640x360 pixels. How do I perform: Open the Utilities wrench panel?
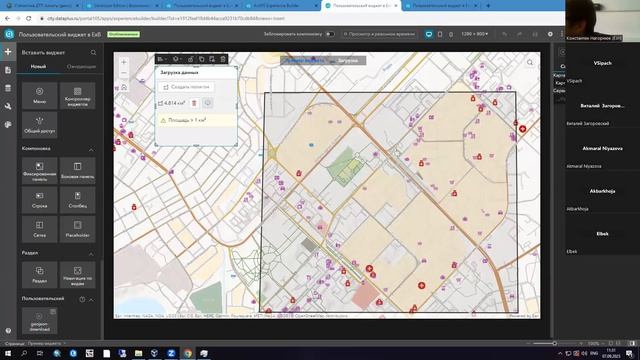tap(8, 106)
